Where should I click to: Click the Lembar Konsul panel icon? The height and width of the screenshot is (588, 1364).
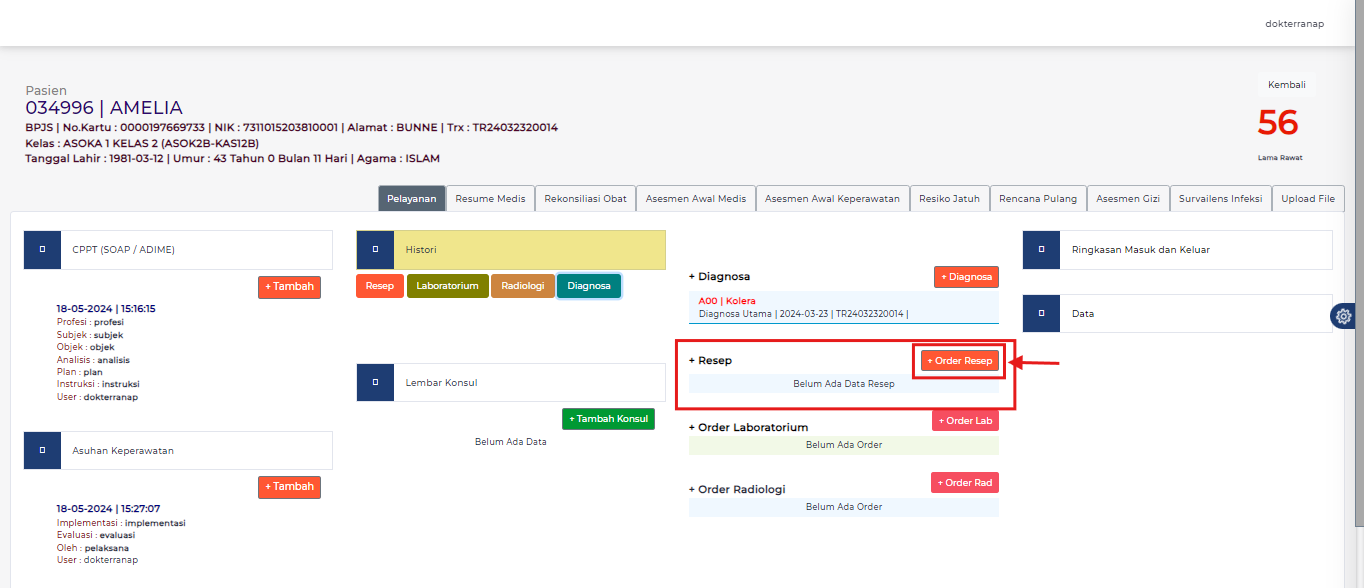coord(375,382)
